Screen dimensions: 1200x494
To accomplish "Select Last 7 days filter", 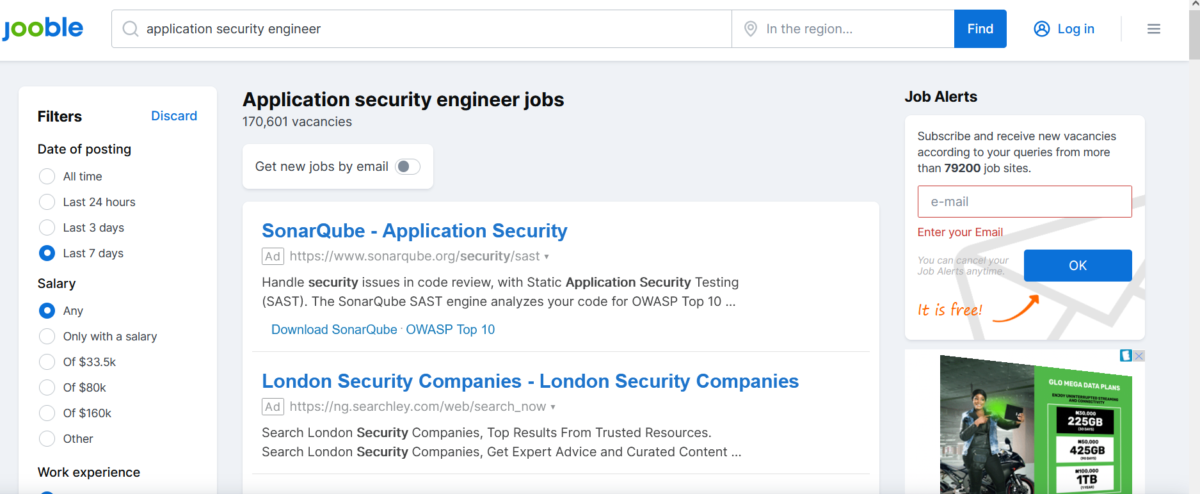I will pos(47,253).
